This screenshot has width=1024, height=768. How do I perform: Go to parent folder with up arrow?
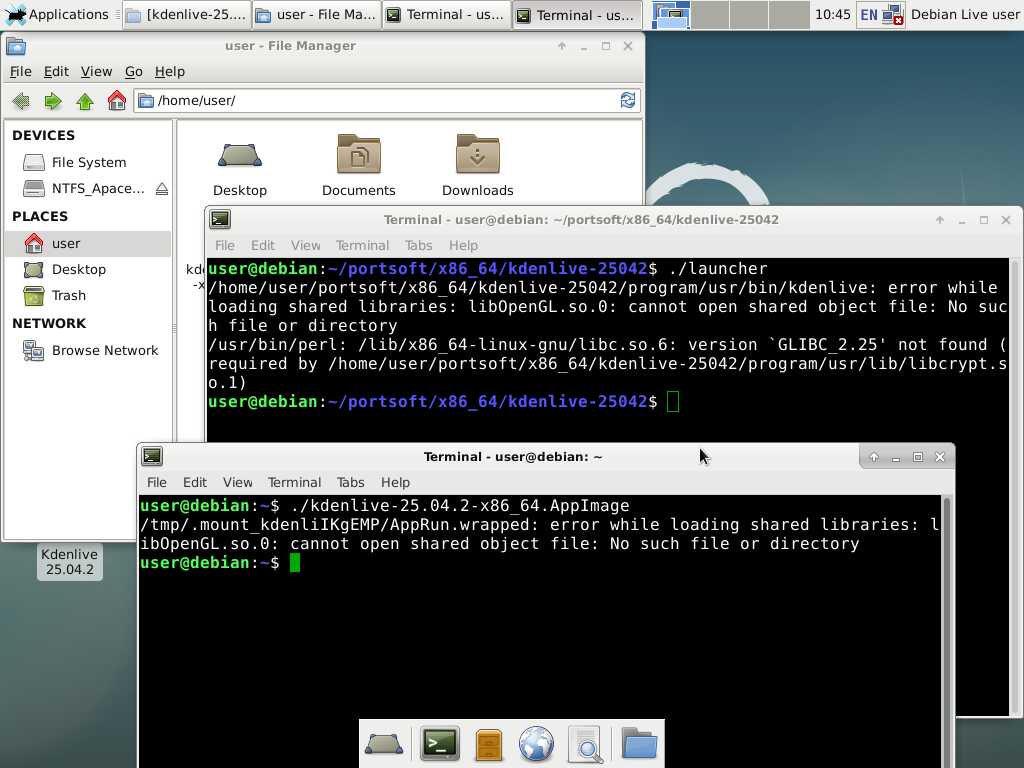[x=85, y=101]
